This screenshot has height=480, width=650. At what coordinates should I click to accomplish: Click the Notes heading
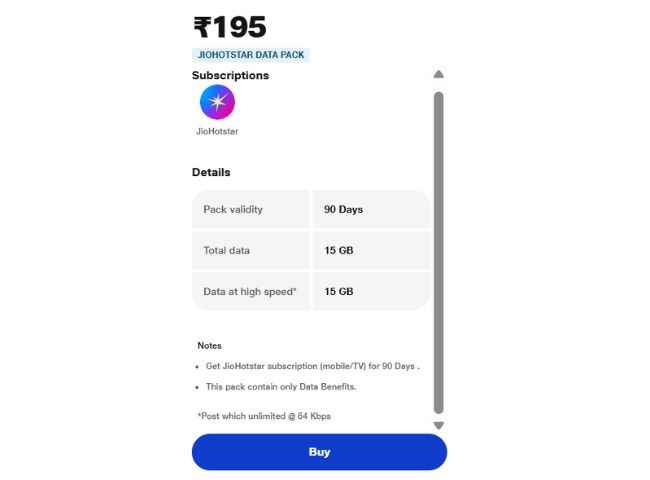[x=209, y=346]
